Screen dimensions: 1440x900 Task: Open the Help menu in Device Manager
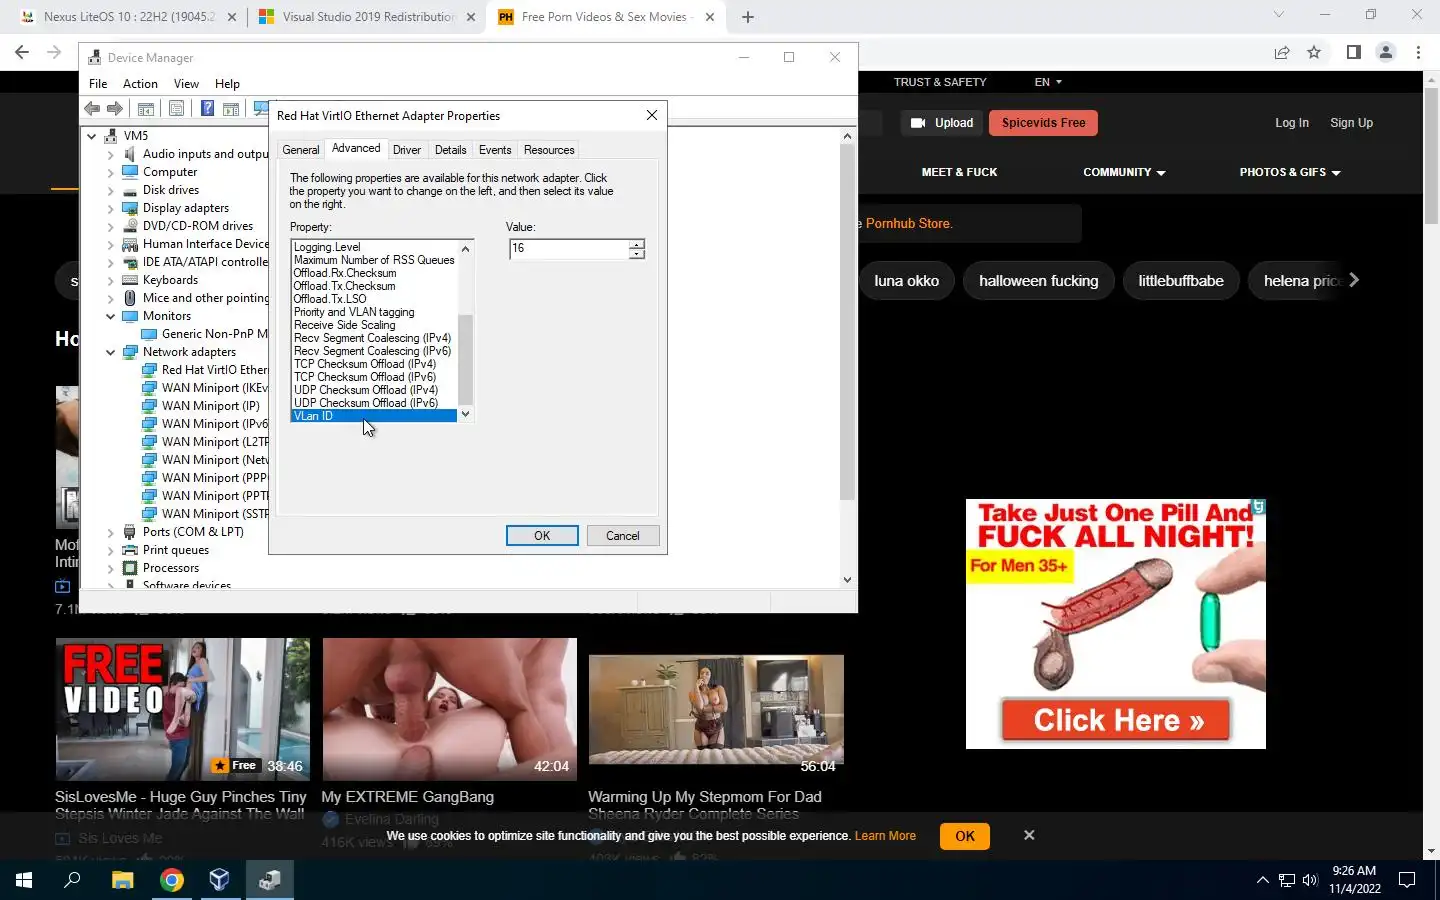coord(227,84)
